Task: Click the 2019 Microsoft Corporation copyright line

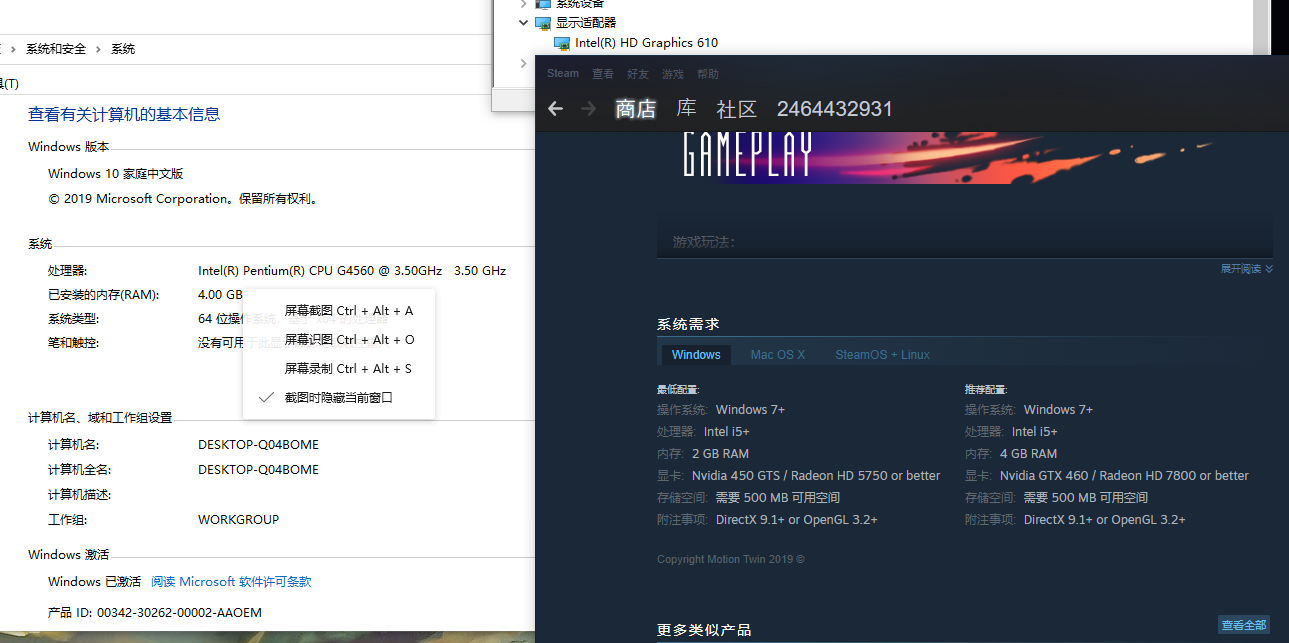Action: pyautogui.click(x=184, y=199)
